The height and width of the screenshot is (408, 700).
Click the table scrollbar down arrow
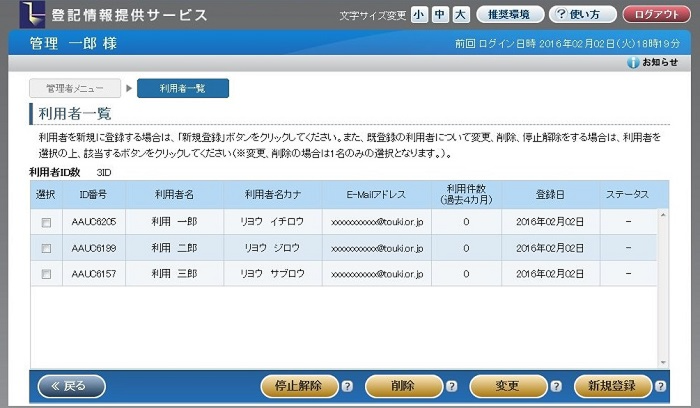coord(663,362)
